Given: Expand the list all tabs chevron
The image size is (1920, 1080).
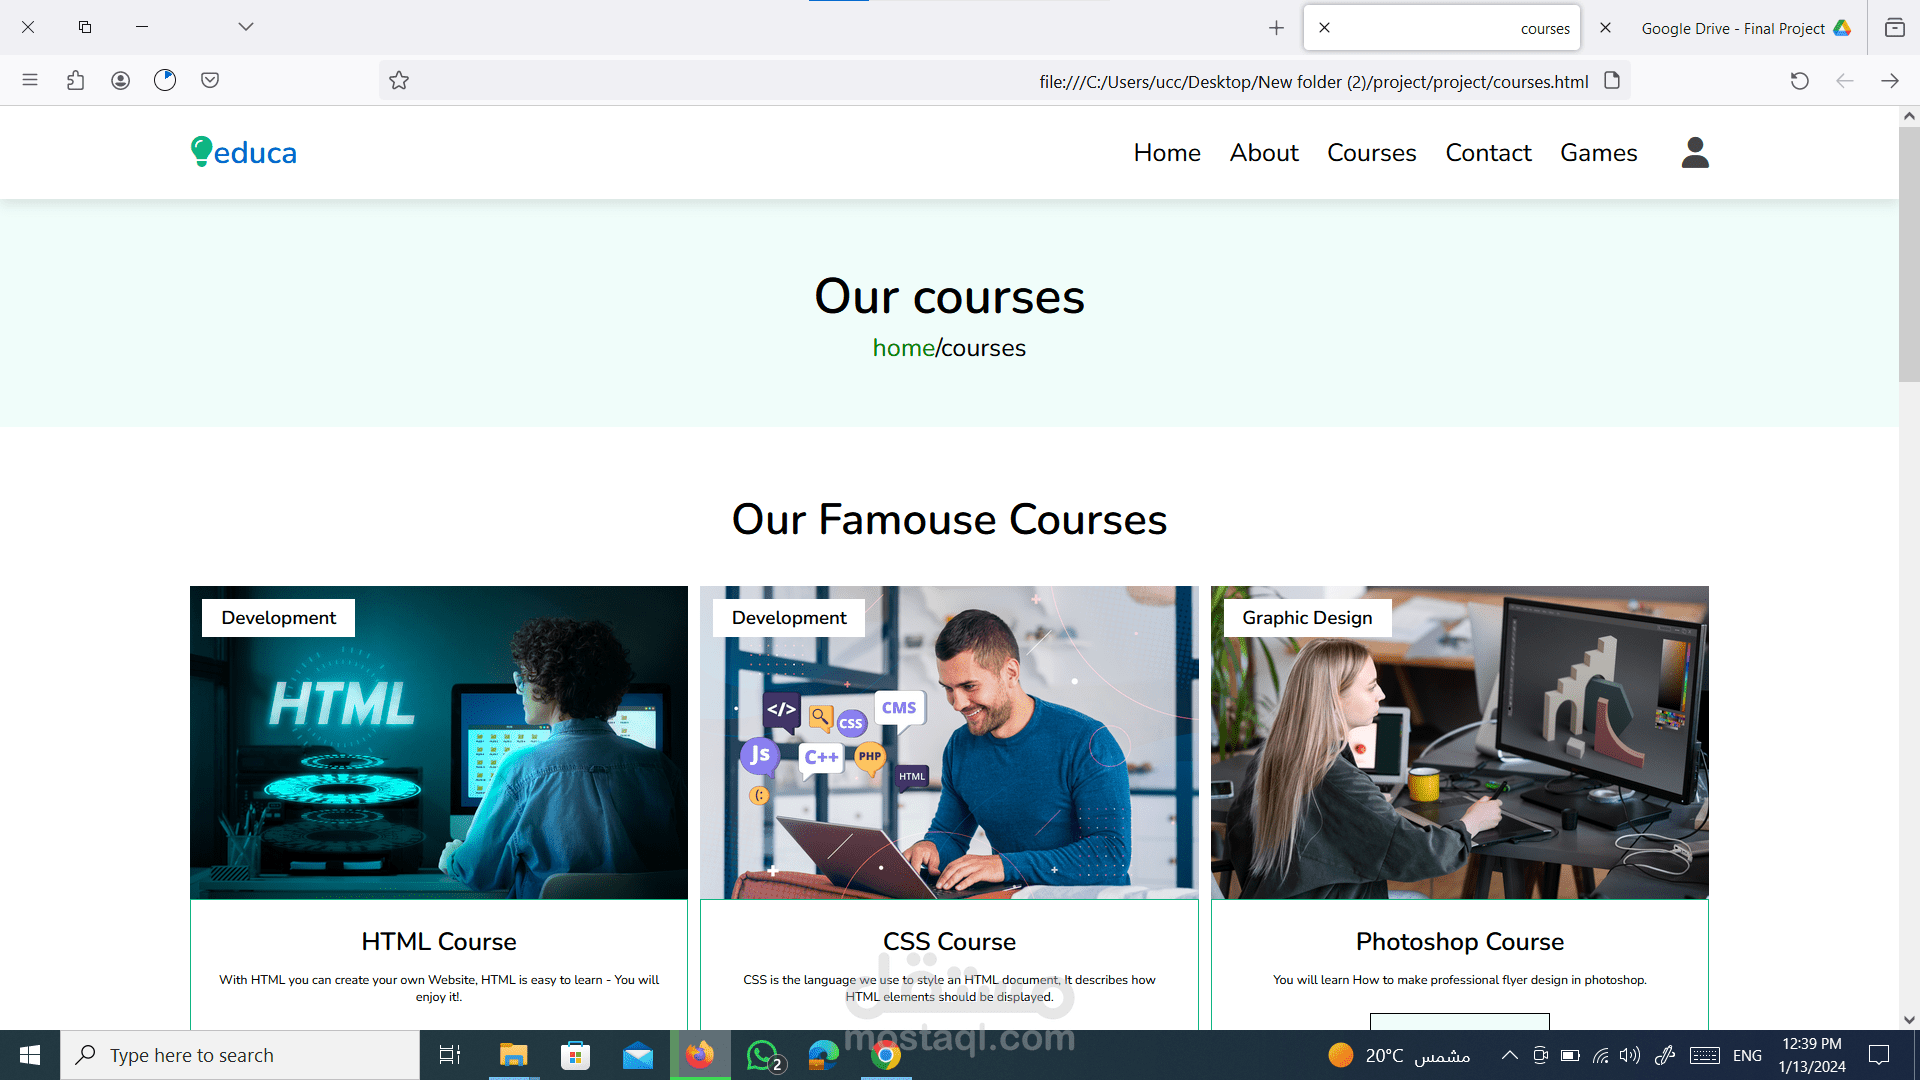Looking at the screenshot, I should click(x=246, y=27).
